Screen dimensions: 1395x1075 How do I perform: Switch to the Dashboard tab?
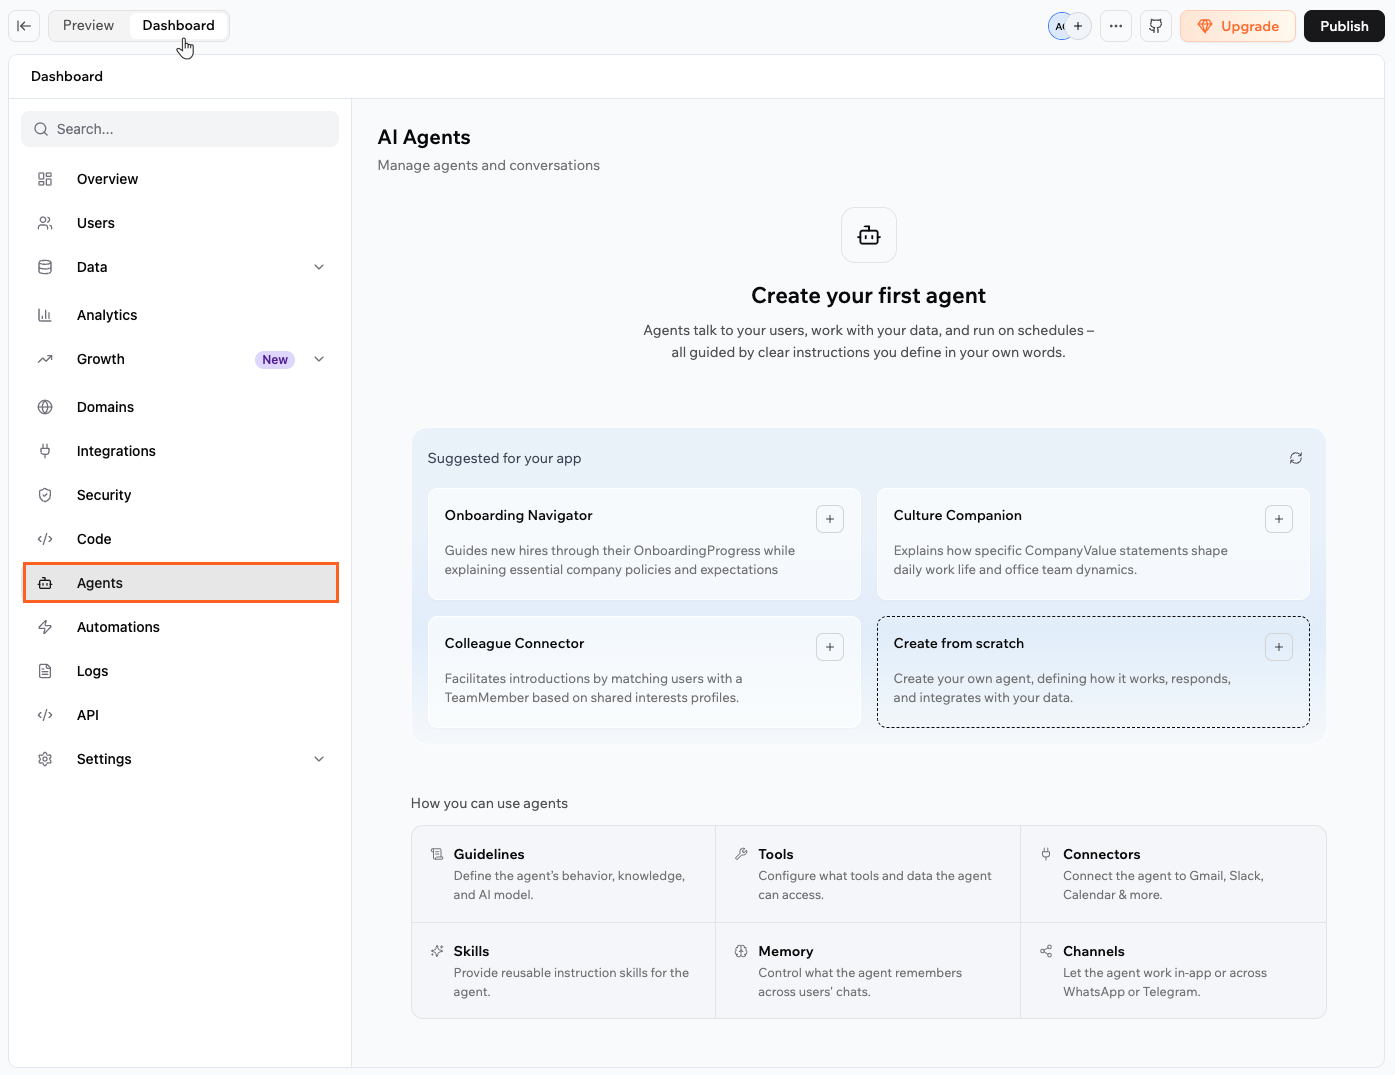pos(178,26)
